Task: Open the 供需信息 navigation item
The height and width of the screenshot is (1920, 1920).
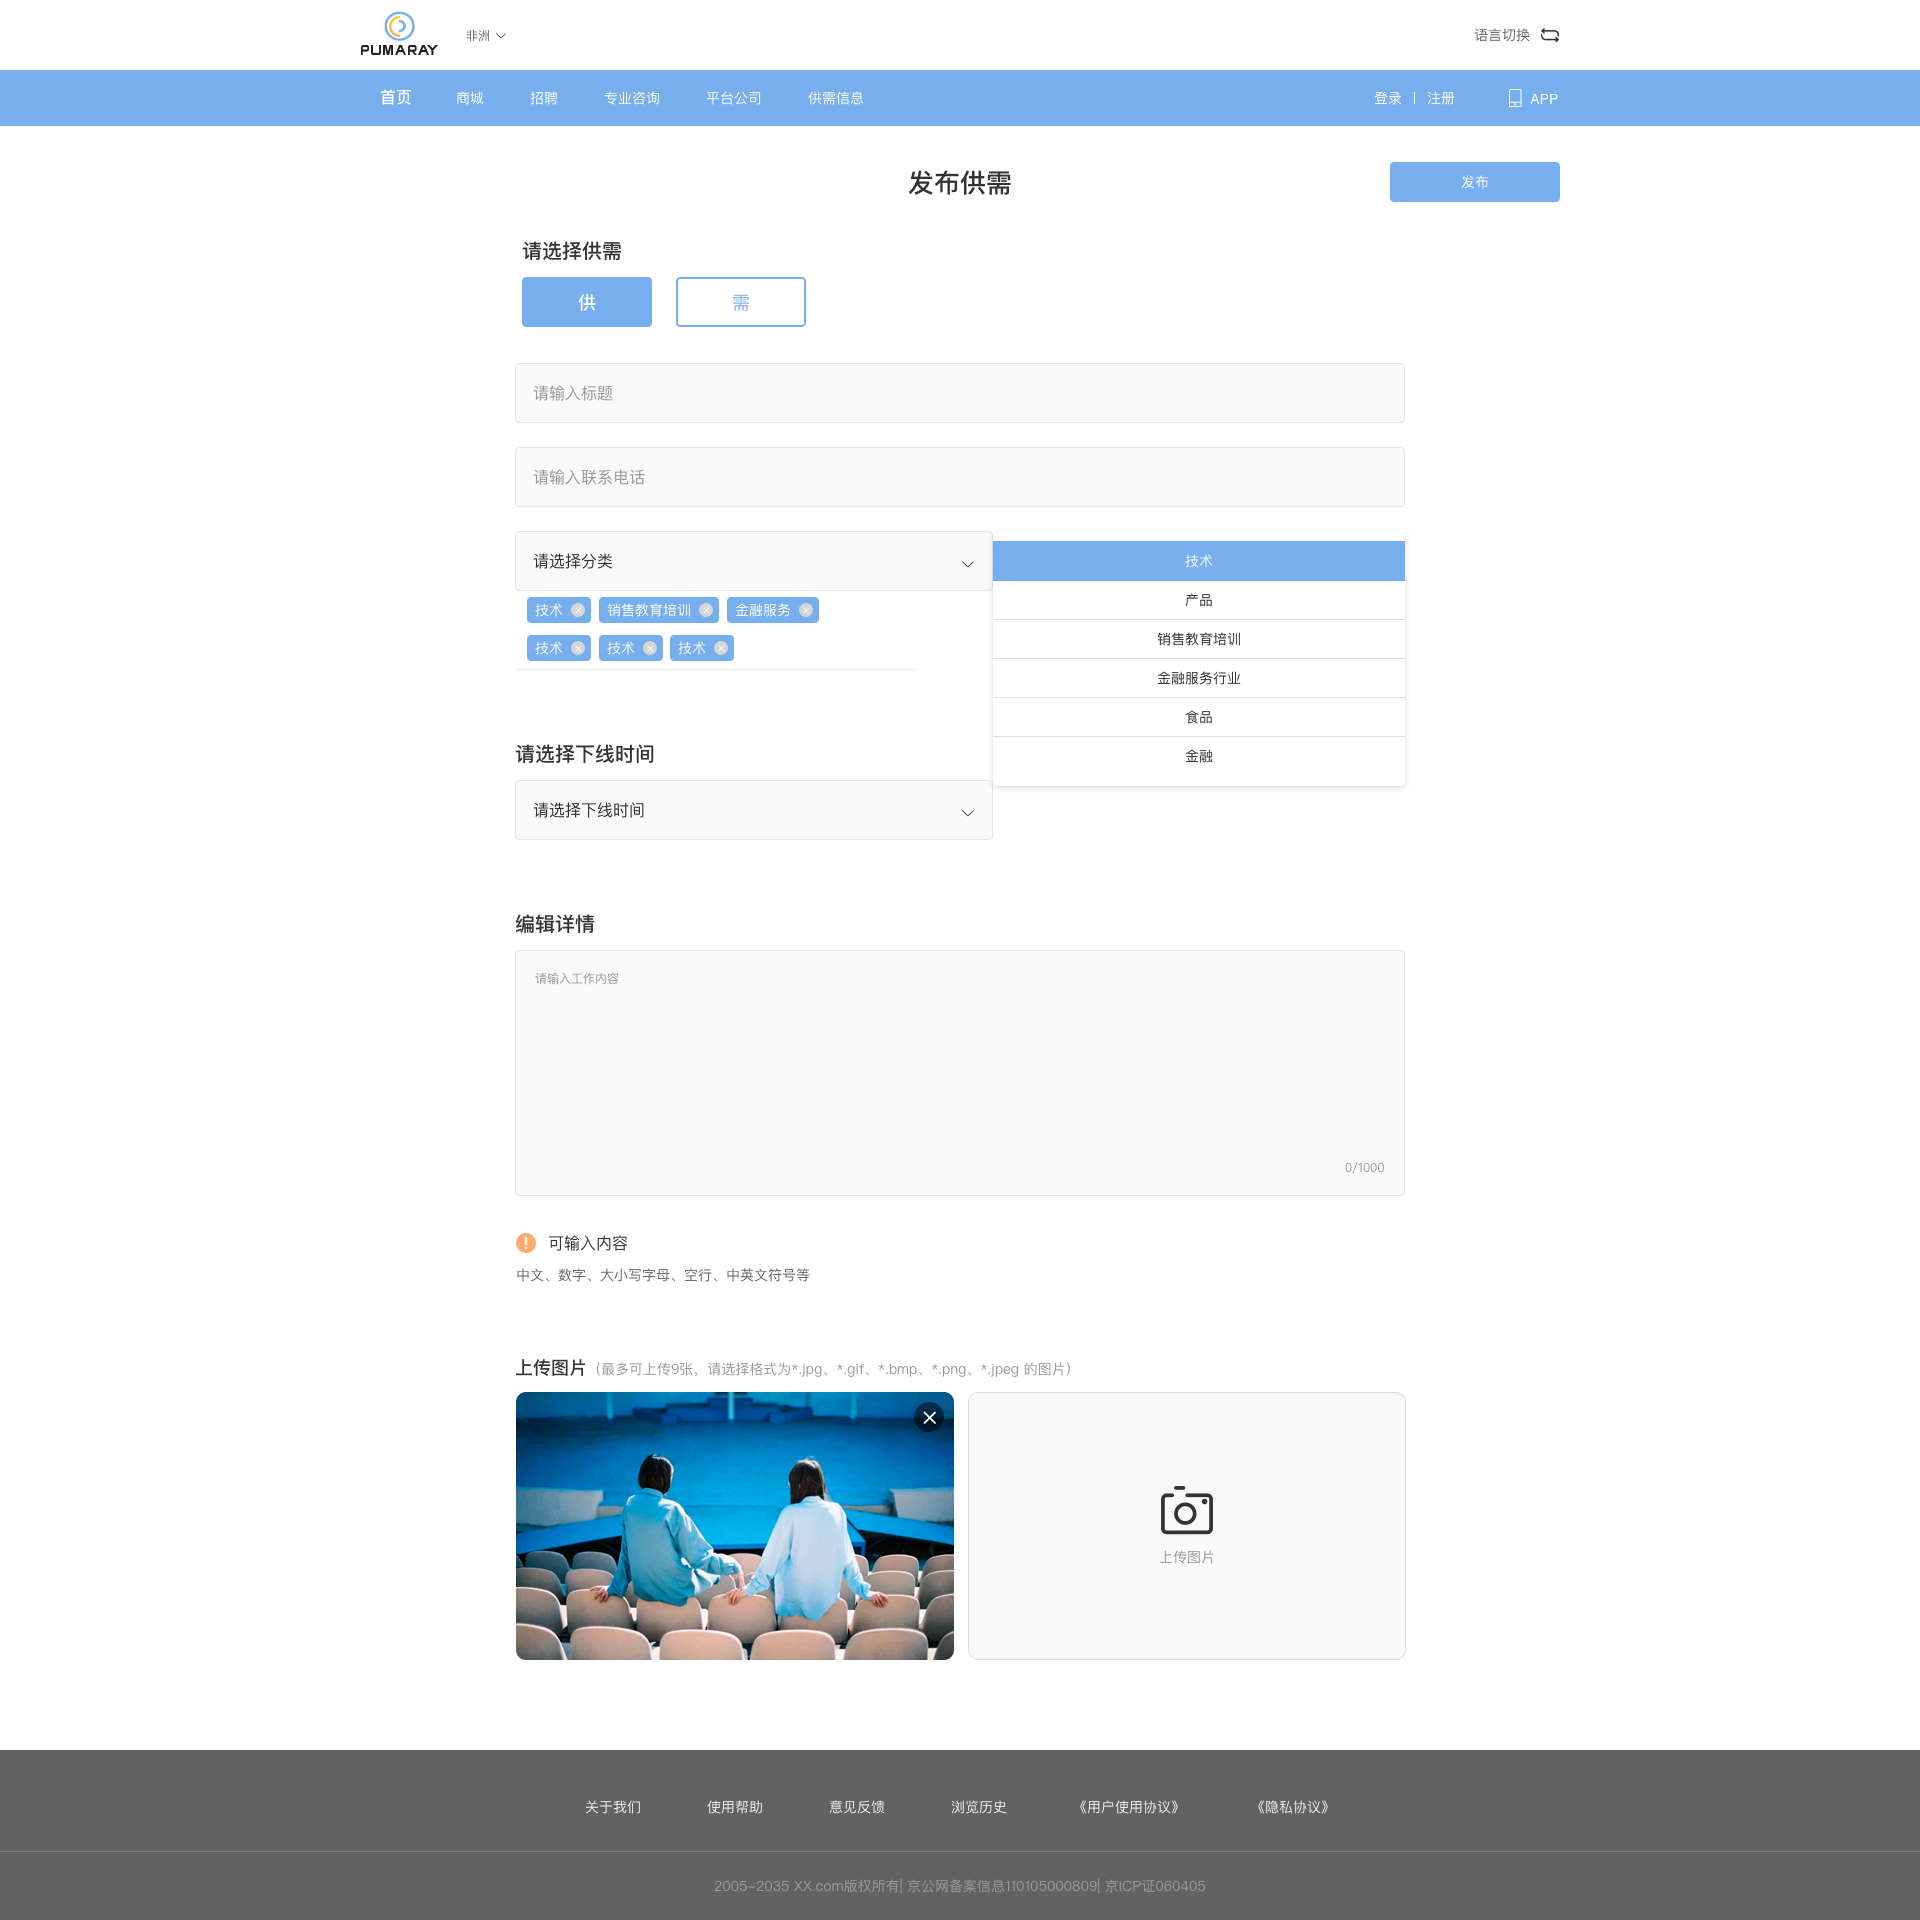Action: (836, 98)
